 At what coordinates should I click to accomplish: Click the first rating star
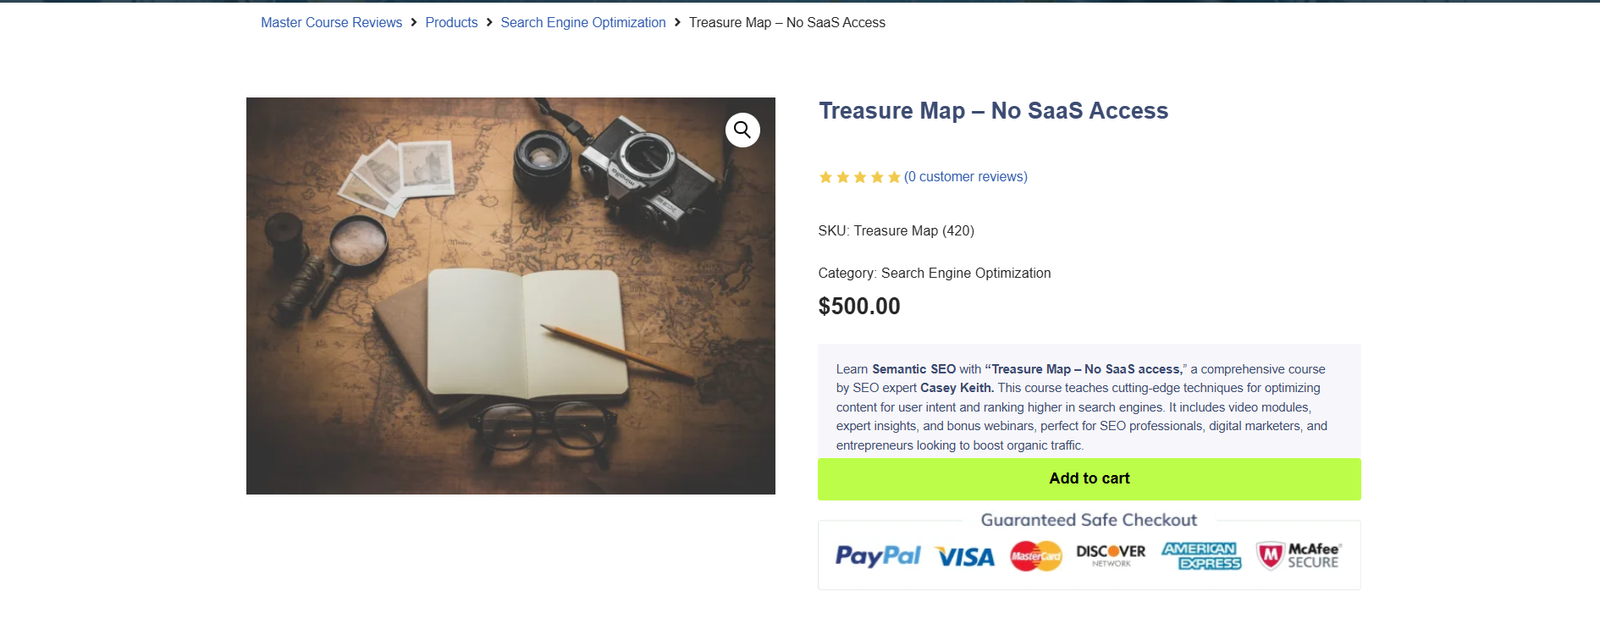point(825,176)
